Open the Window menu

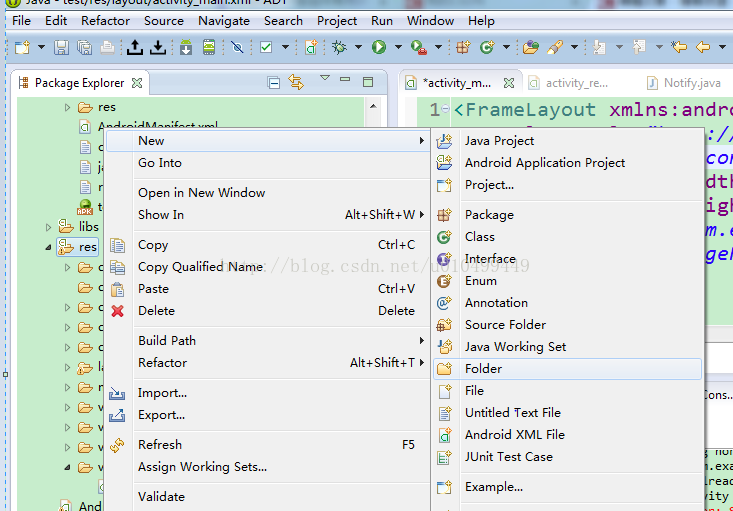click(x=430, y=21)
